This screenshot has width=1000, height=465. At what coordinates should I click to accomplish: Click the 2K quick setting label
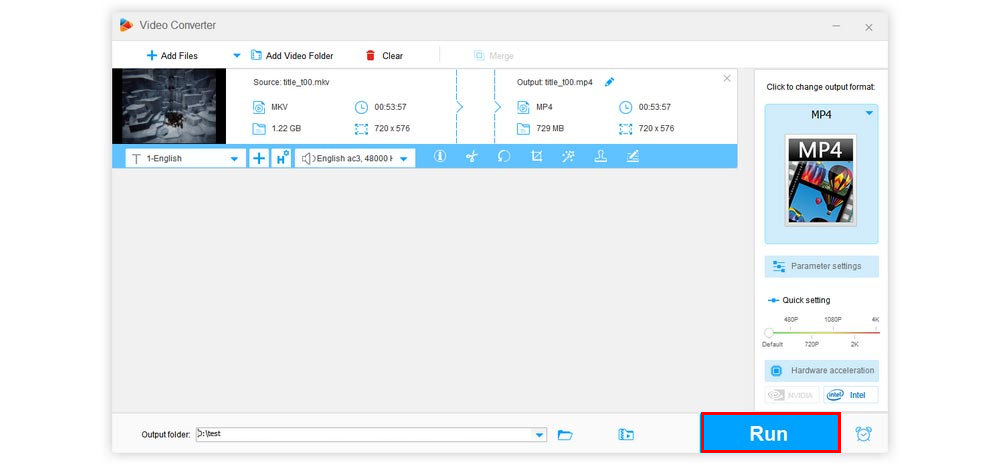855,344
